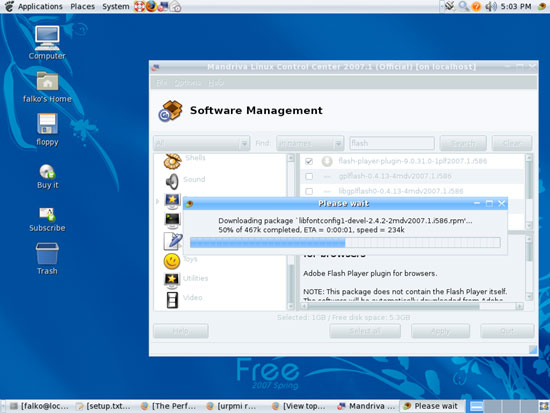This screenshot has height=413, width=550.
Task: Open File menu in Control Center
Action: [x=161, y=83]
